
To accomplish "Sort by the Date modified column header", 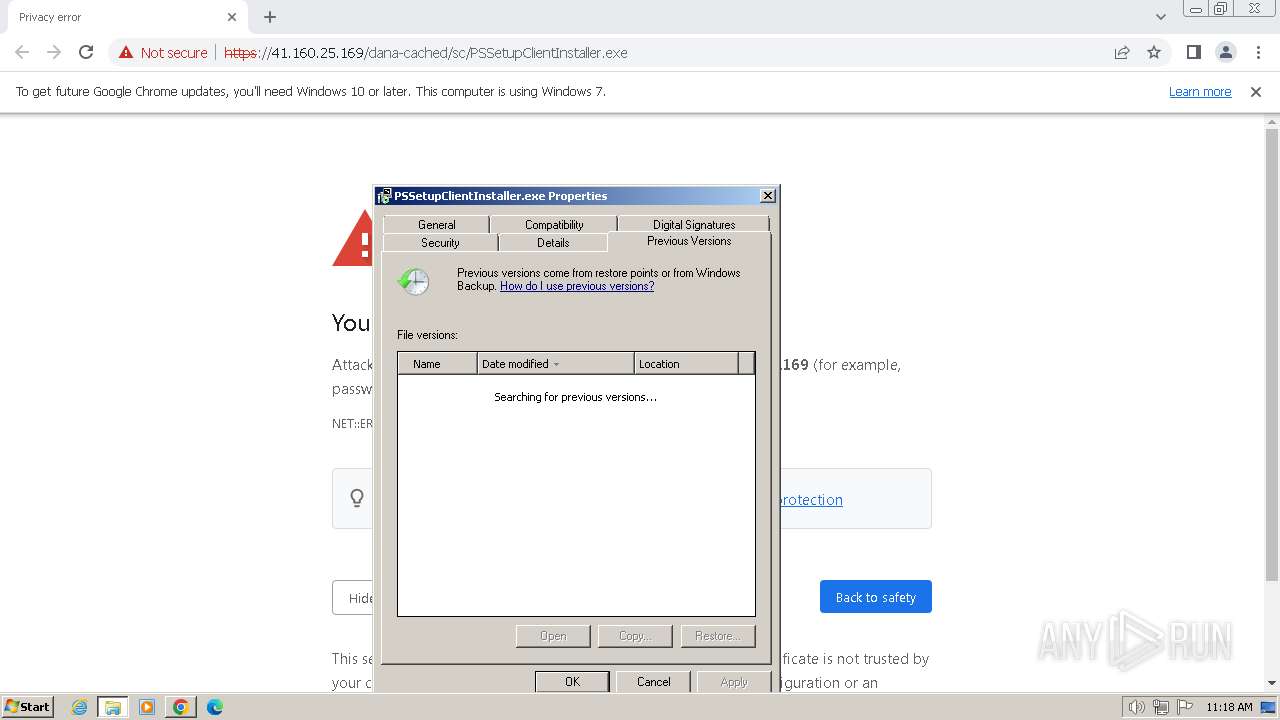I will click(555, 364).
